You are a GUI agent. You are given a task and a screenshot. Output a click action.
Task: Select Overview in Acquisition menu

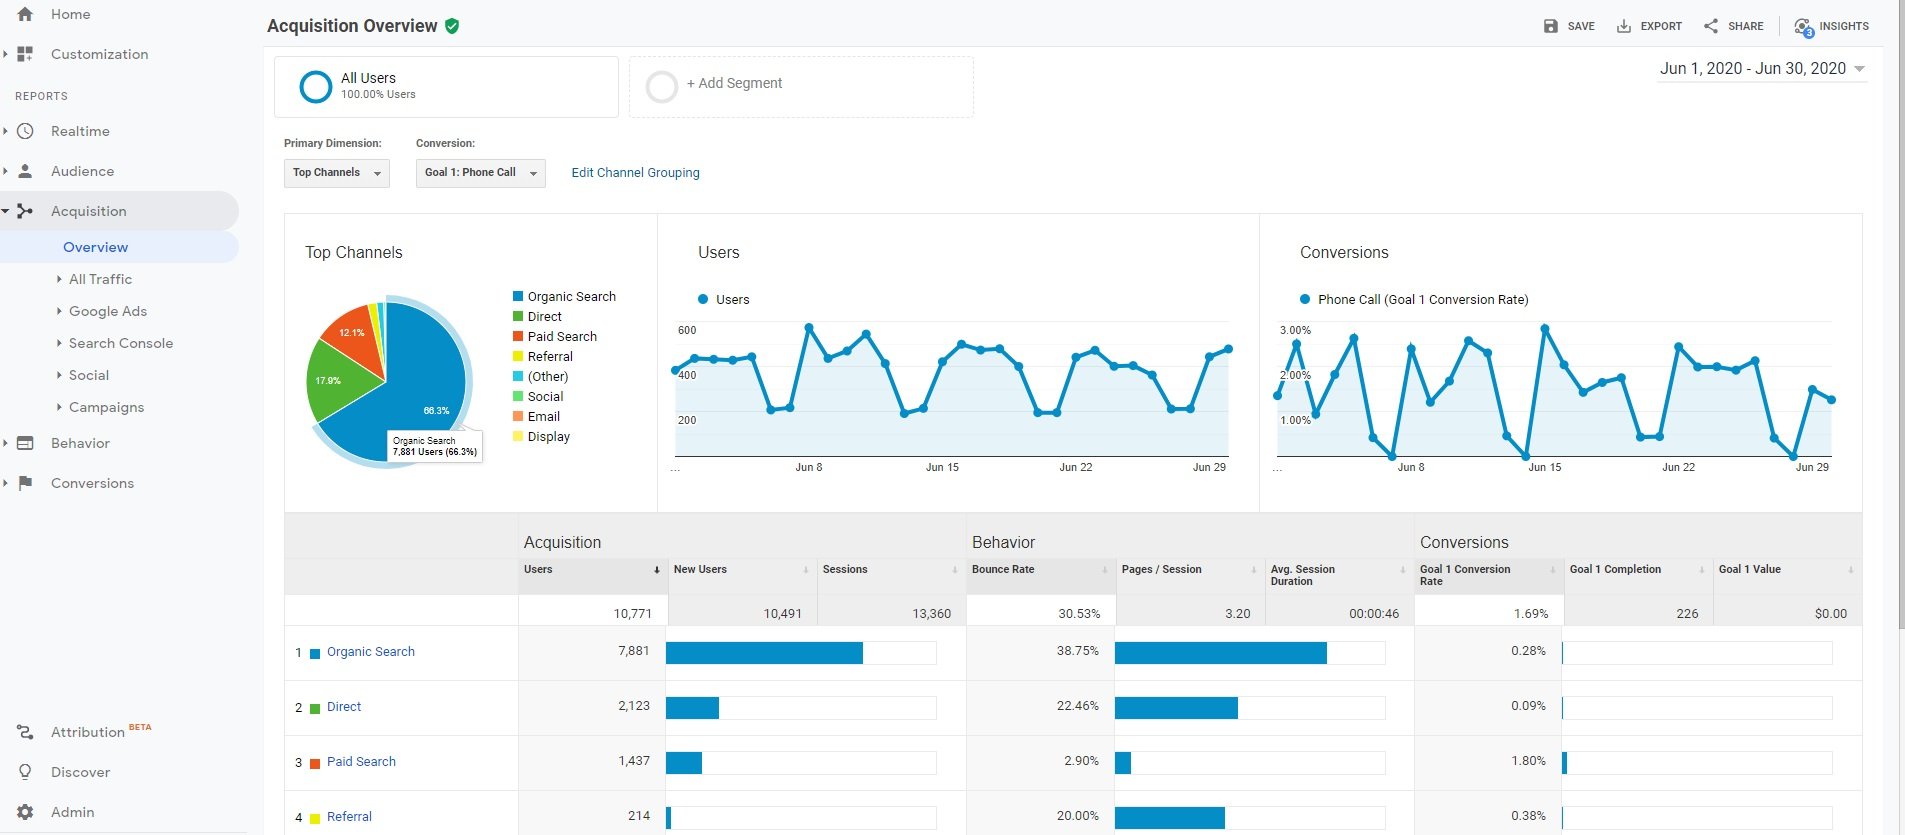[95, 247]
